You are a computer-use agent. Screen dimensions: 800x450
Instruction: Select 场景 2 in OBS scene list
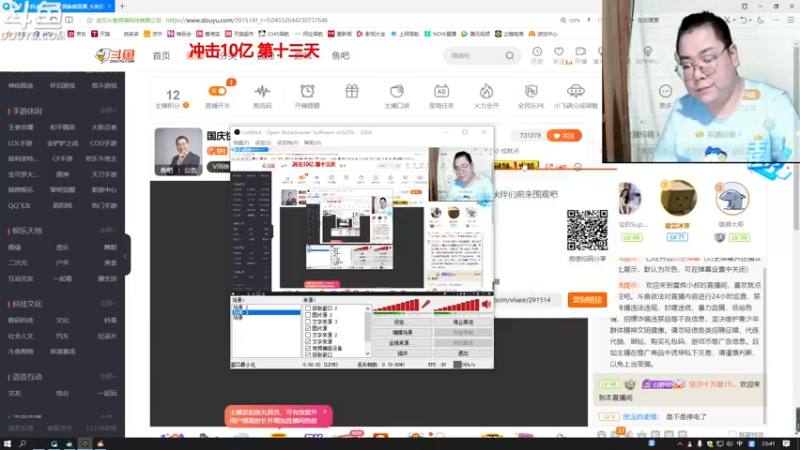[240, 308]
